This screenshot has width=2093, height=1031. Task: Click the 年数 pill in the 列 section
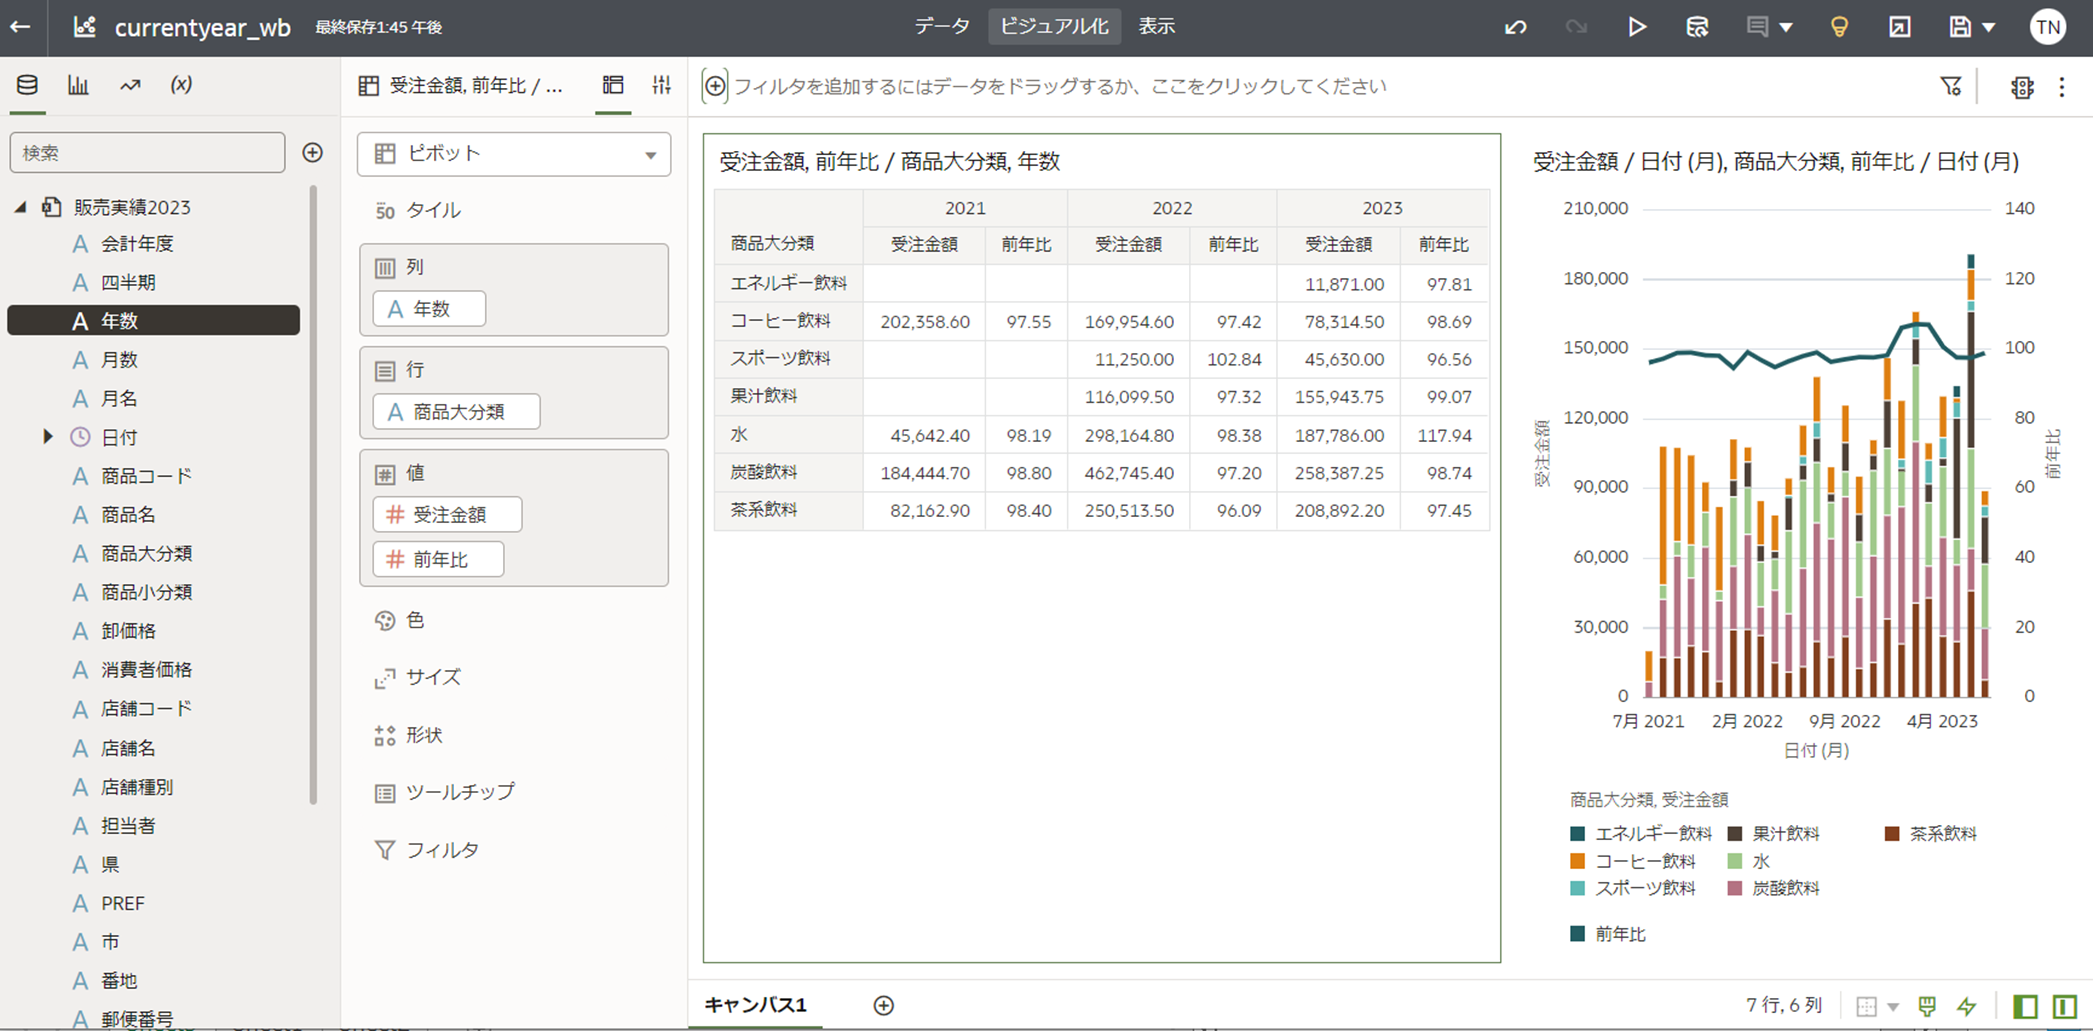[429, 309]
